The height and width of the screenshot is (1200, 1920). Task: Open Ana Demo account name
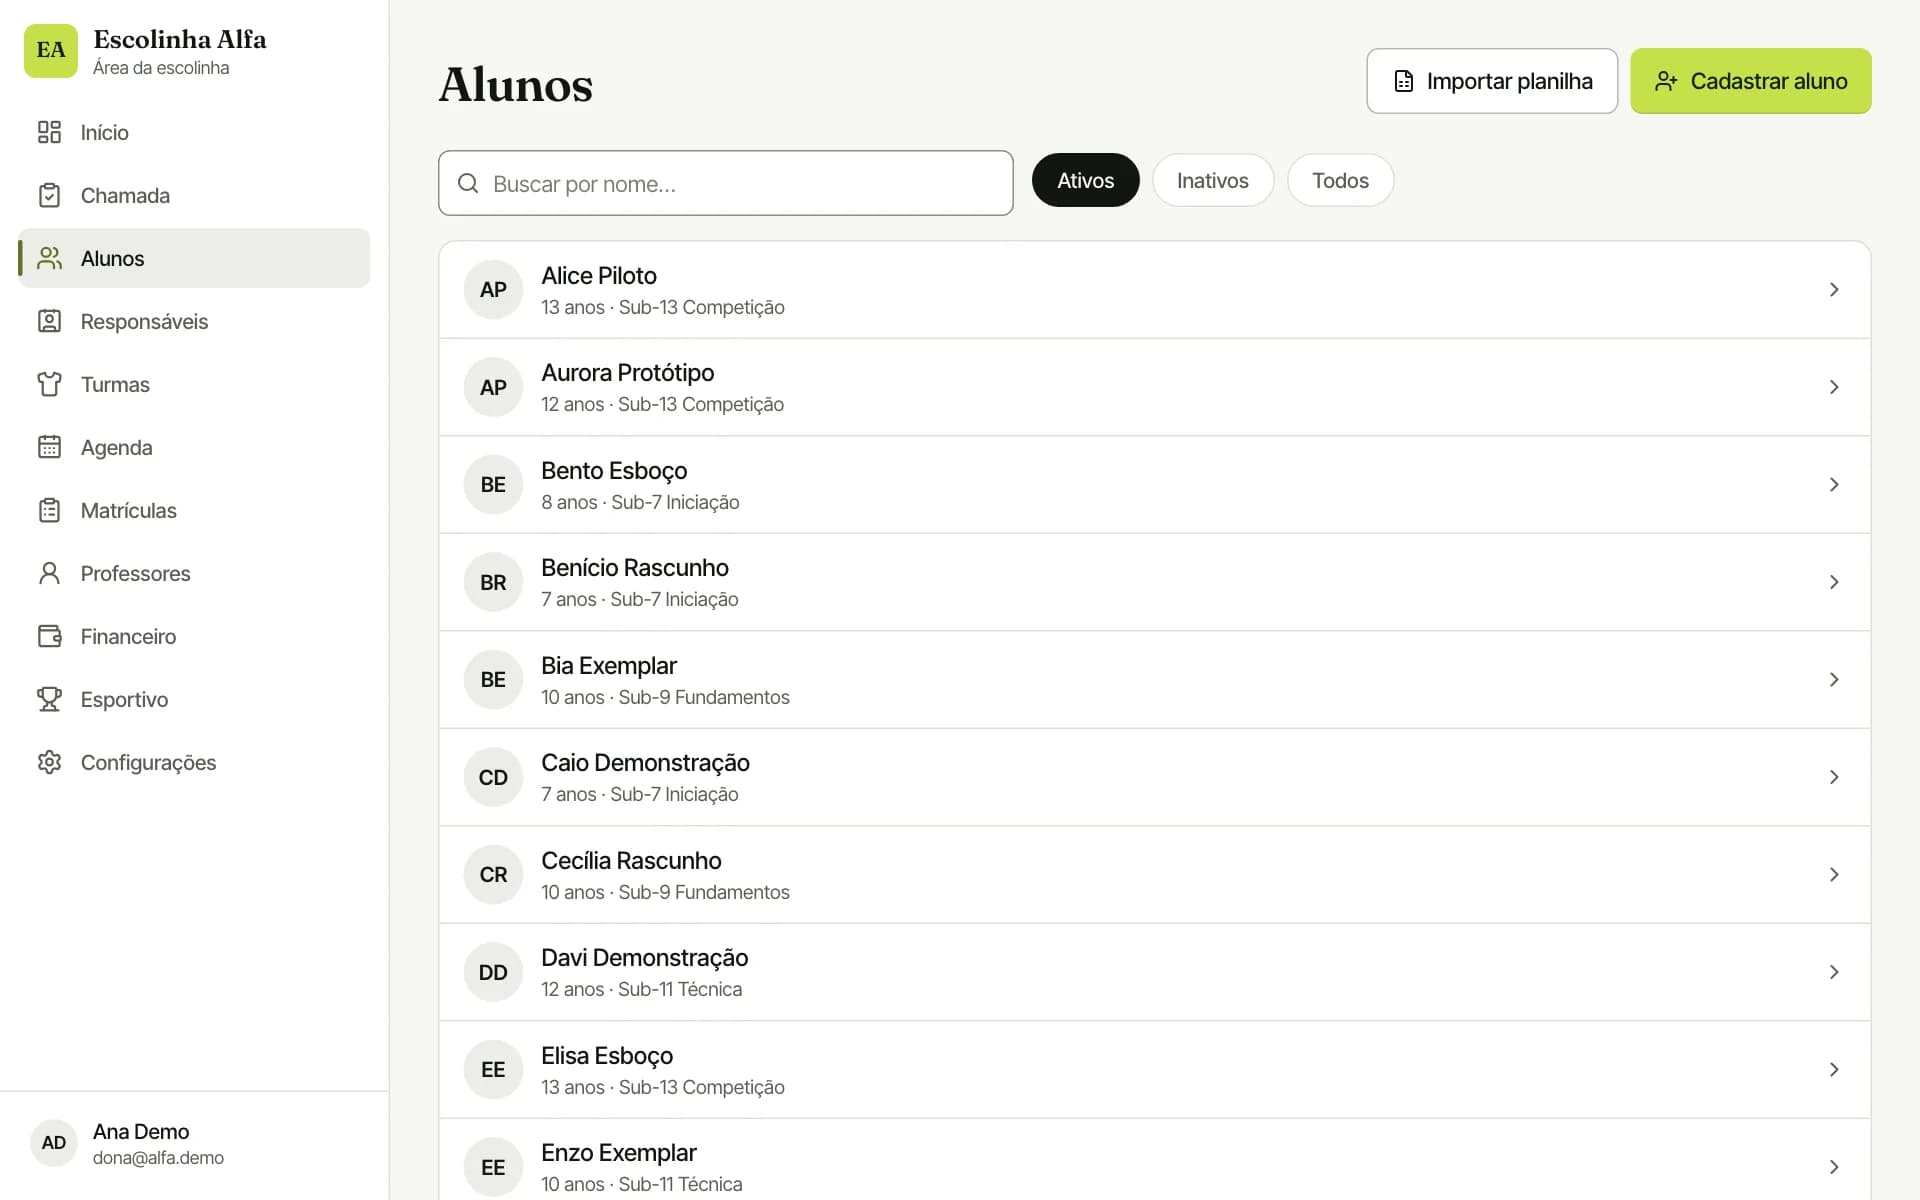141,1131
